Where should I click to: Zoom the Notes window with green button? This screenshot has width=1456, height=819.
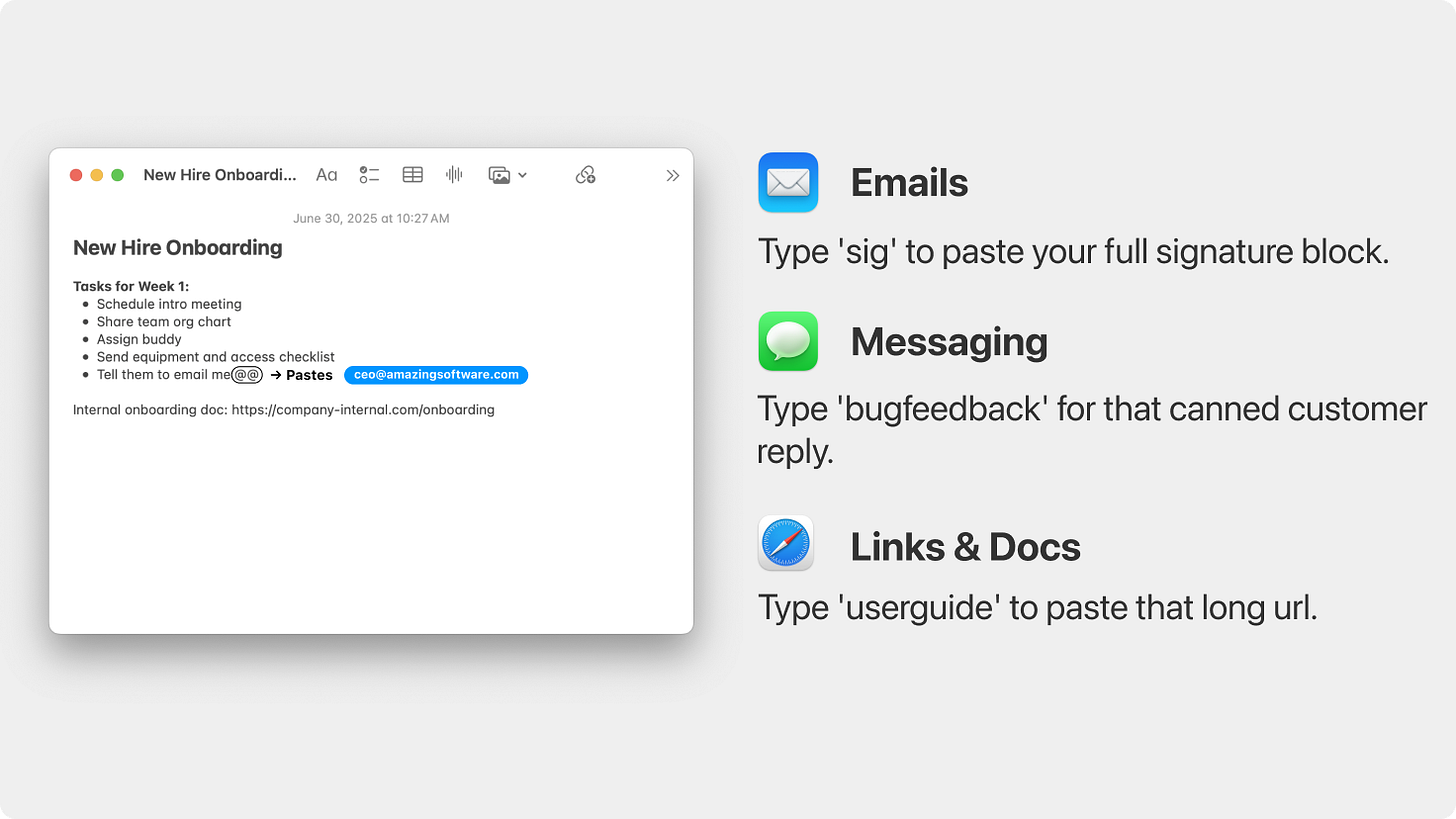[x=117, y=175]
